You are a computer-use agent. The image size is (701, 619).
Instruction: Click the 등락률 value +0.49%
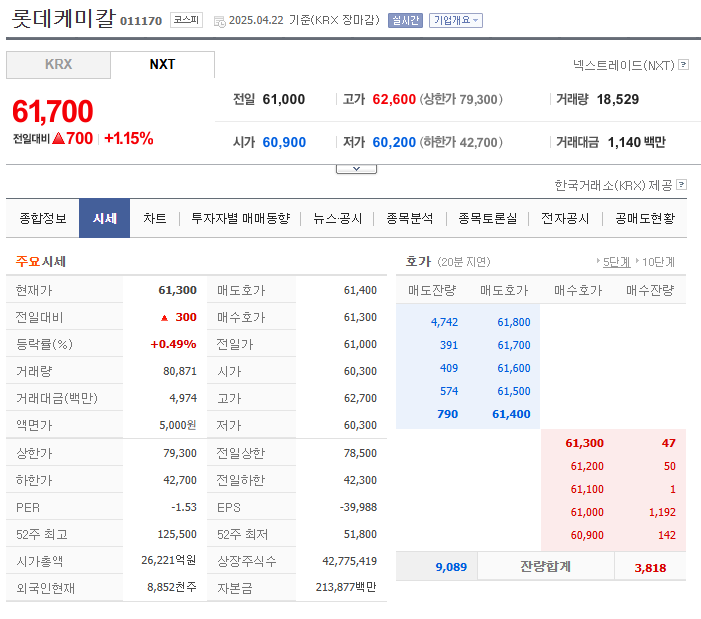coord(173,344)
